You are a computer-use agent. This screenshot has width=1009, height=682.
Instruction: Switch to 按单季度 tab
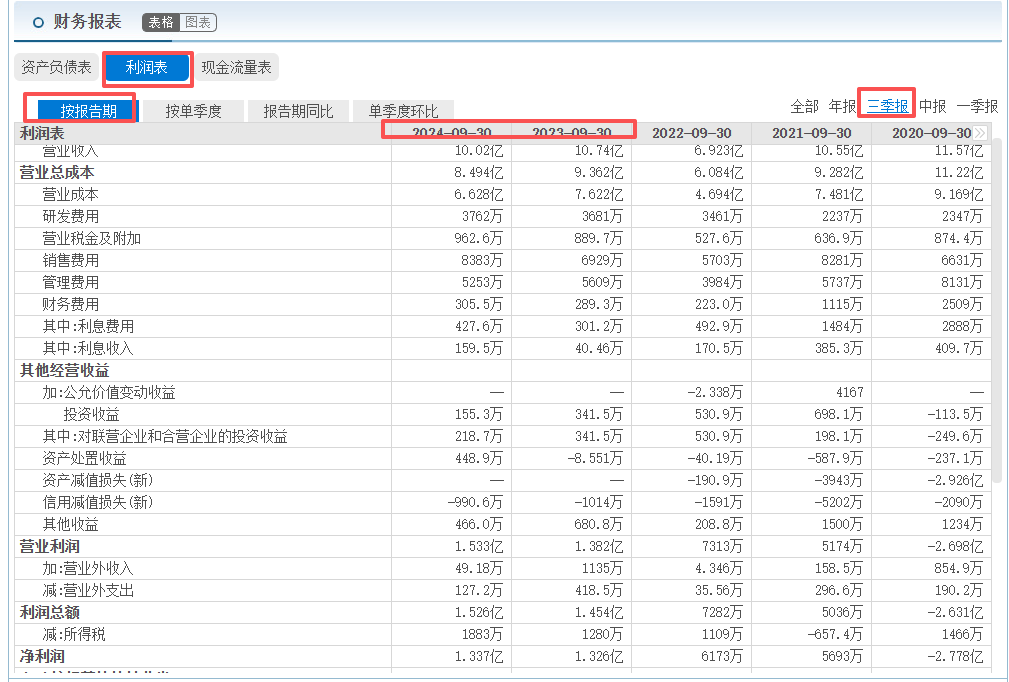coord(193,111)
